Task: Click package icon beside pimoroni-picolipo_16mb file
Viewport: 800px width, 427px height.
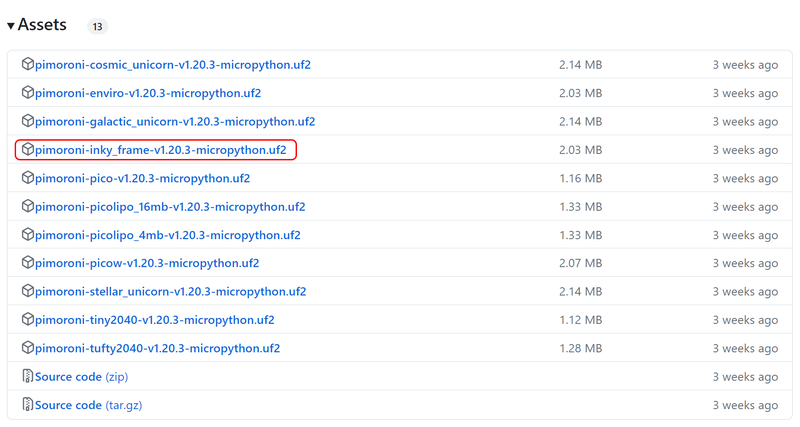Action: click(x=28, y=207)
